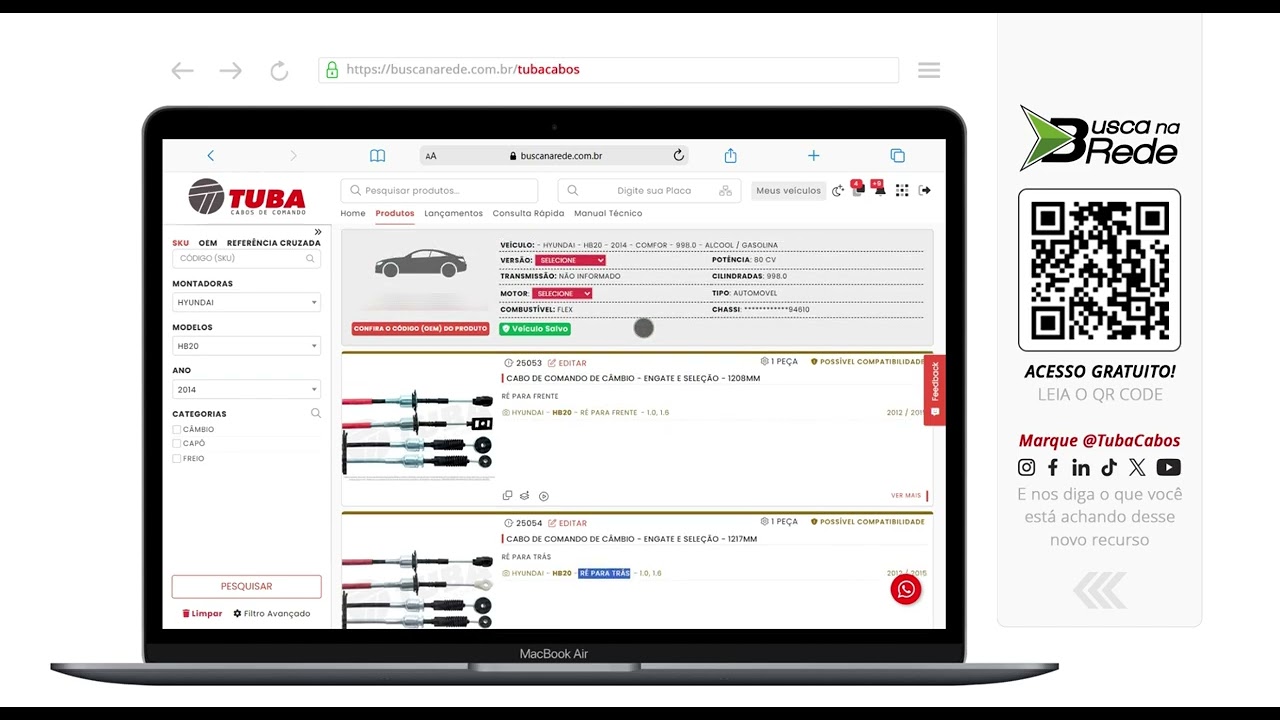Click the Limpar link
The height and width of the screenshot is (720, 1280).
(202, 613)
